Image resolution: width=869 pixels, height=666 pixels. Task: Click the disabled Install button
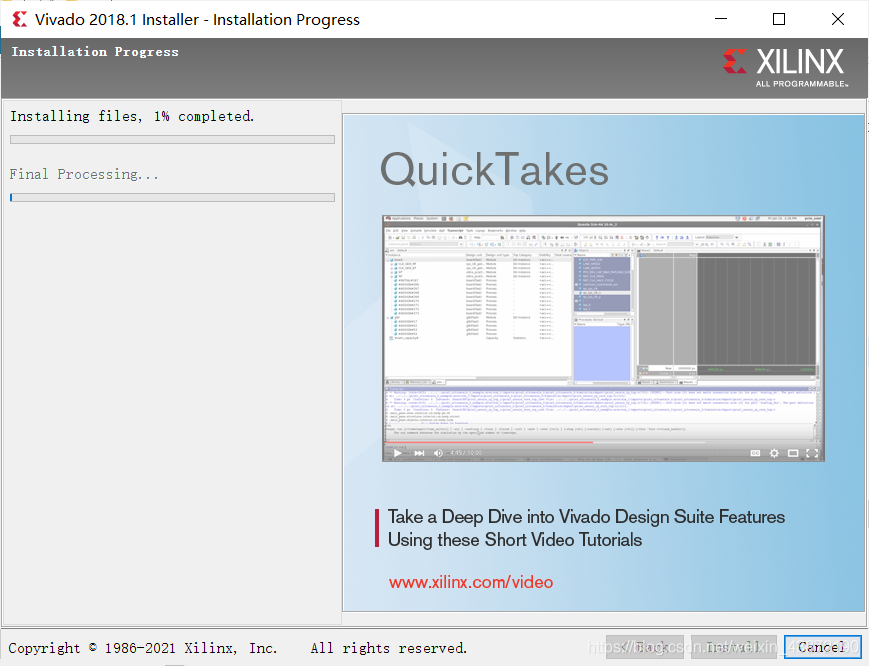coord(734,647)
